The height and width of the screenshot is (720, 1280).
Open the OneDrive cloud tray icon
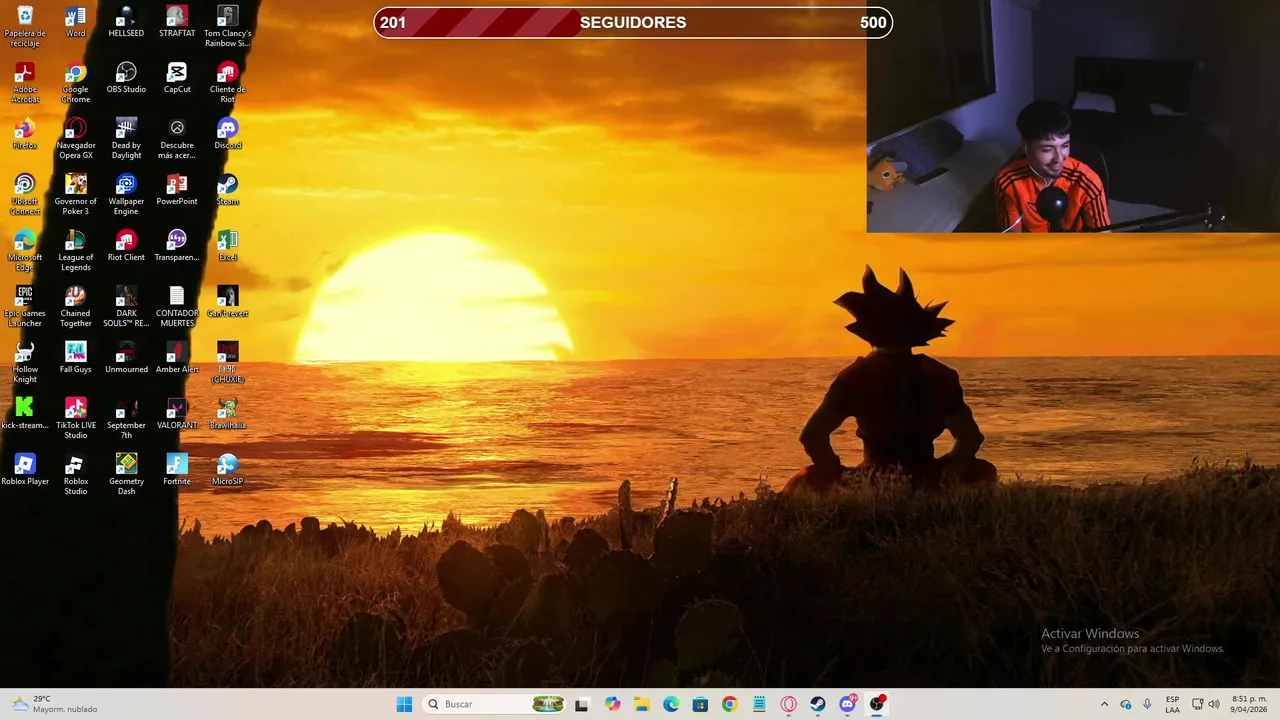(1126, 704)
